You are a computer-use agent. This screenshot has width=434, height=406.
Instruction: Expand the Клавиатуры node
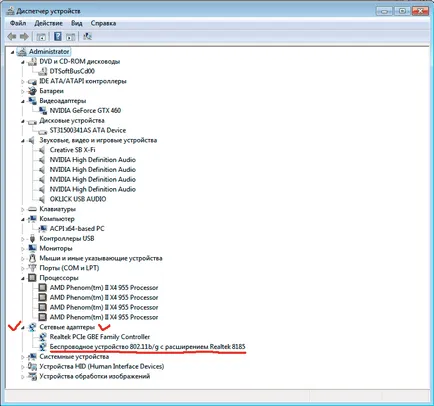click(x=23, y=209)
